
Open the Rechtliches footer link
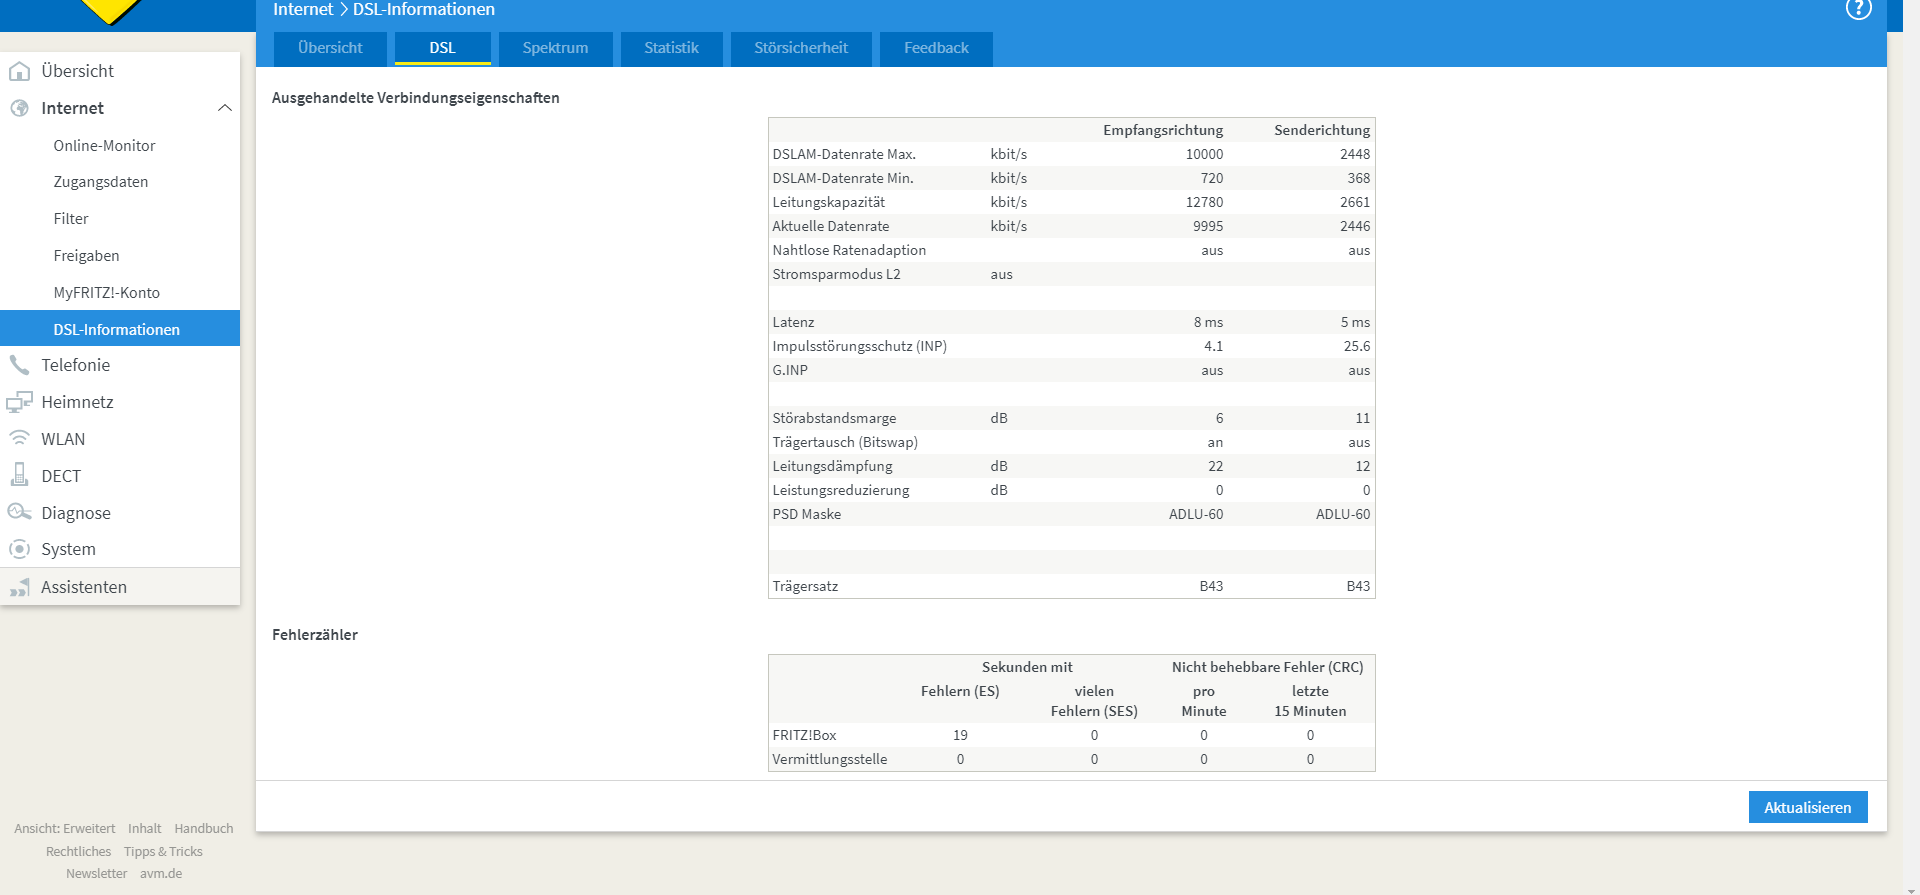tap(78, 852)
